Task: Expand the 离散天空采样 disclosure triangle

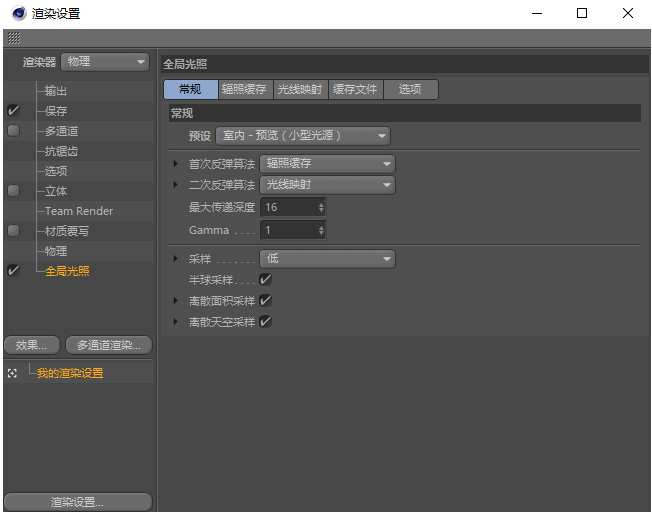Action: pos(175,322)
